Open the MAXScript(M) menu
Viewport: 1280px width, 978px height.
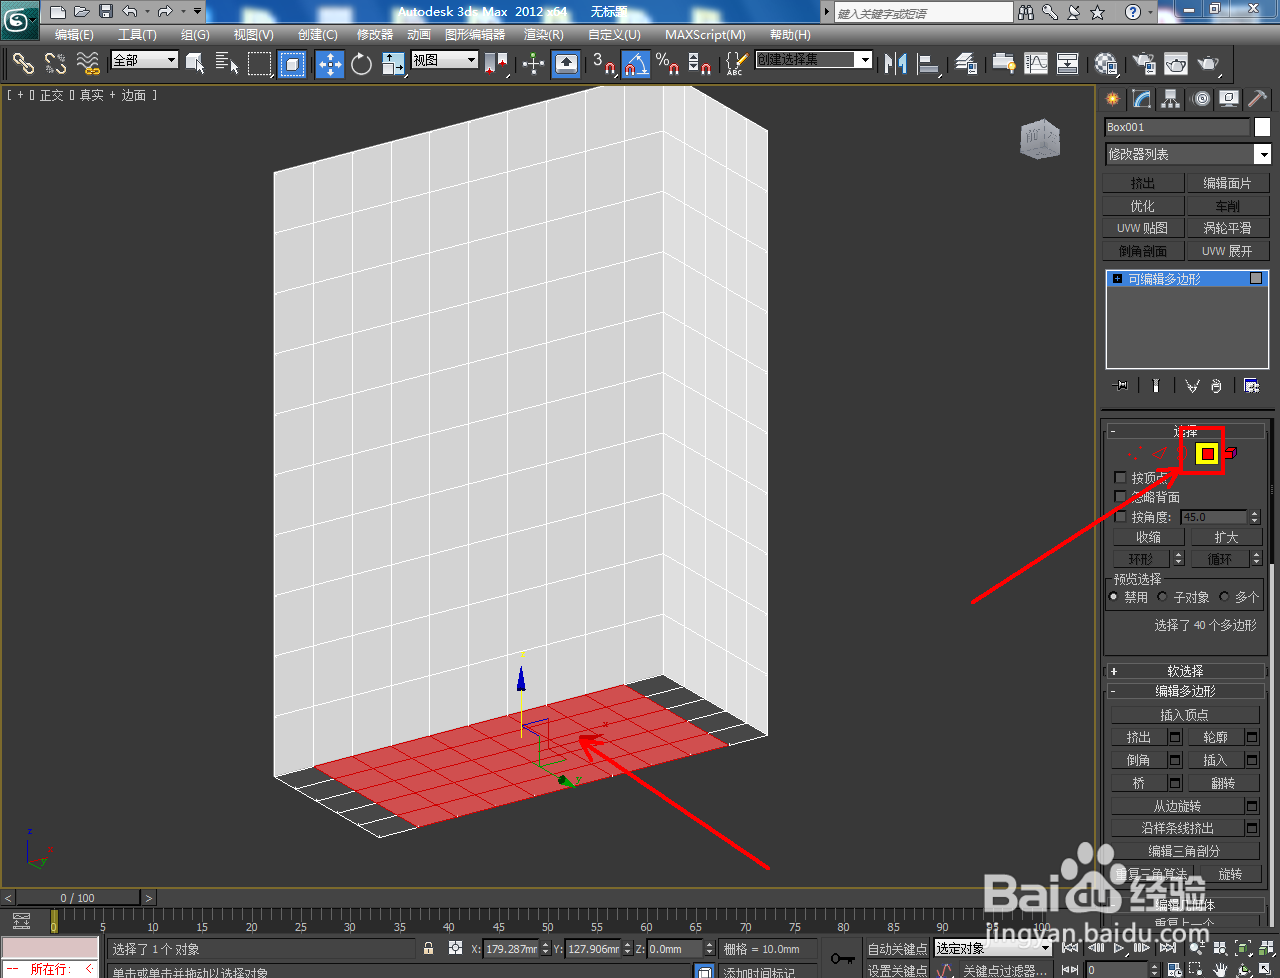pyautogui.click(x=705, y=34)
